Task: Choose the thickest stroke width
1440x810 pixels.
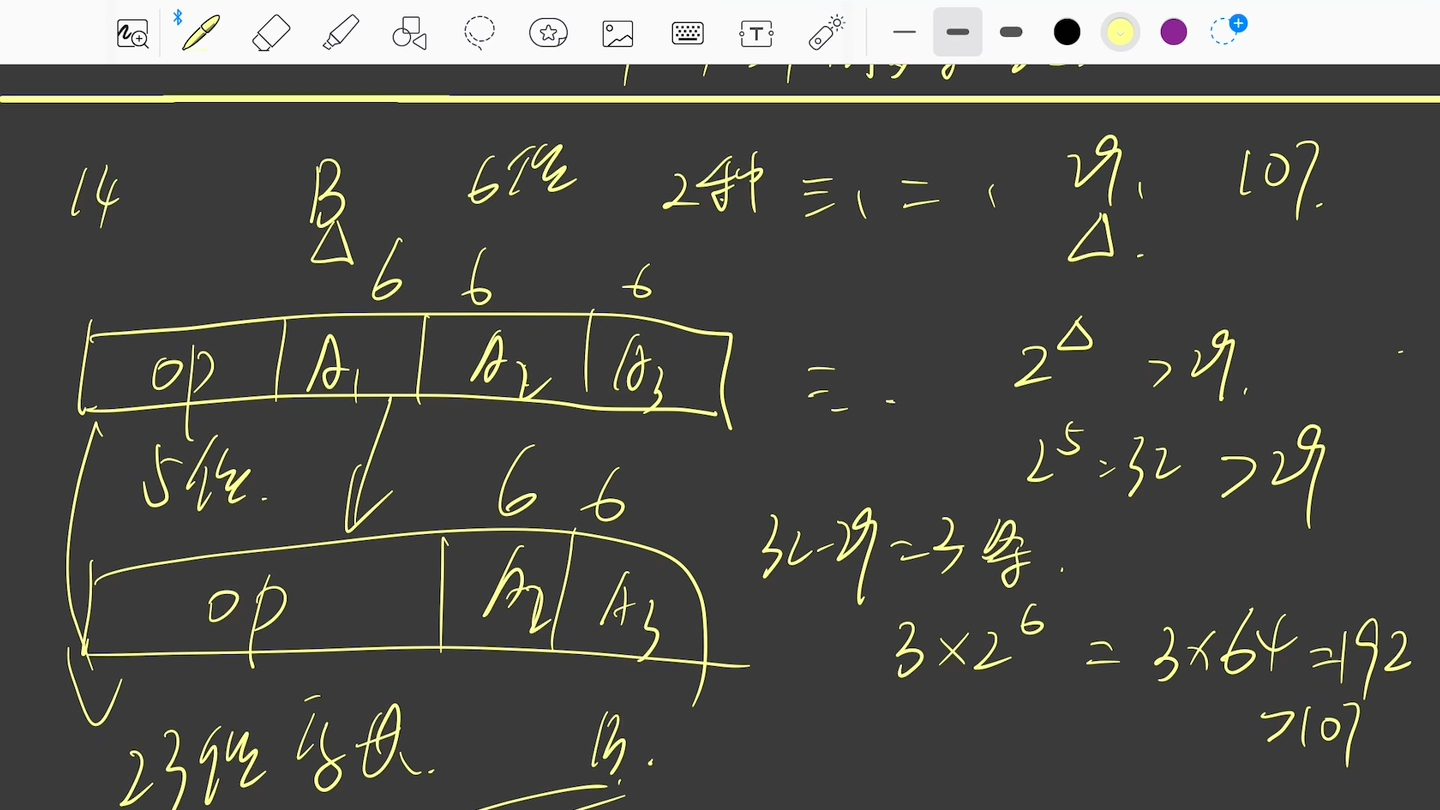Action: pyautogui.click(x=1011, y=32)
